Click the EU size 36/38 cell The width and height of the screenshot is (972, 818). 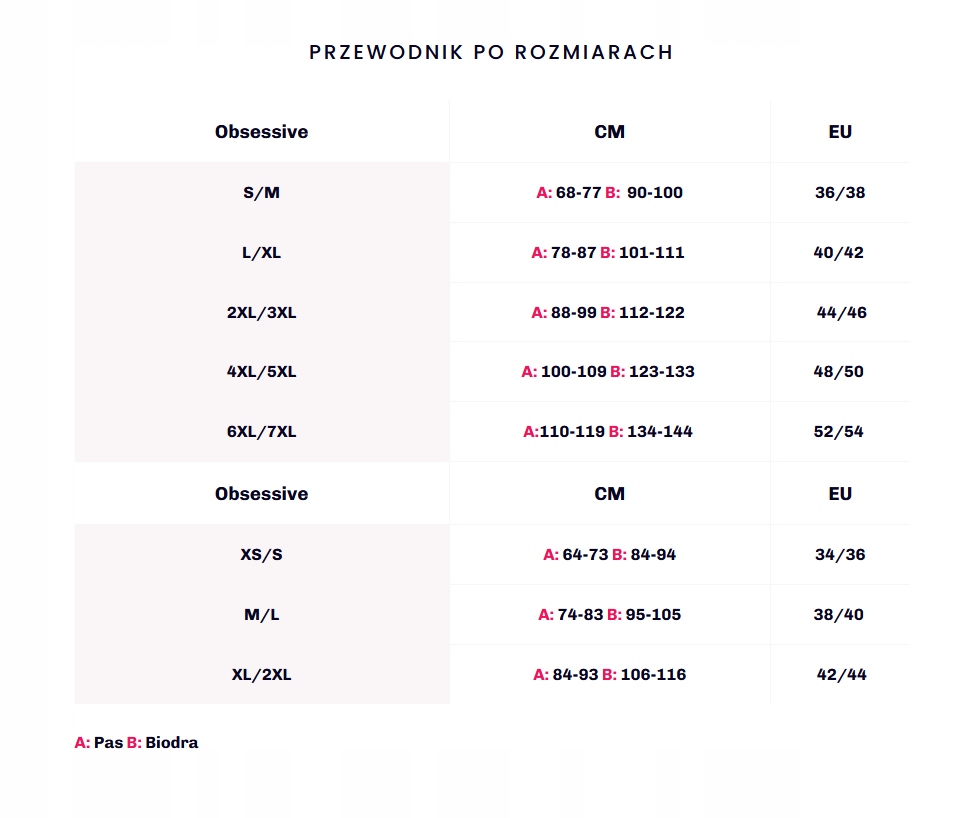point(840,193)
